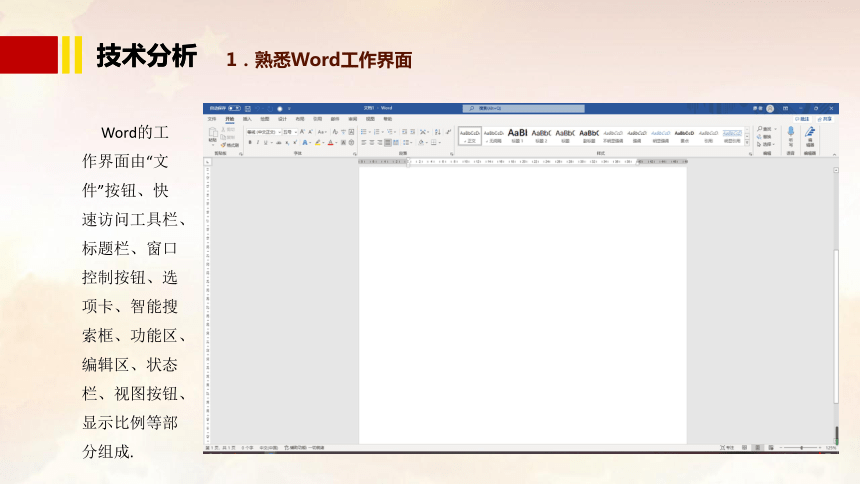Image resolution: width=860 pixels, height=484 pixels.
Task: Toggle Subscript formatting
Action: click(x=287, y=143)
